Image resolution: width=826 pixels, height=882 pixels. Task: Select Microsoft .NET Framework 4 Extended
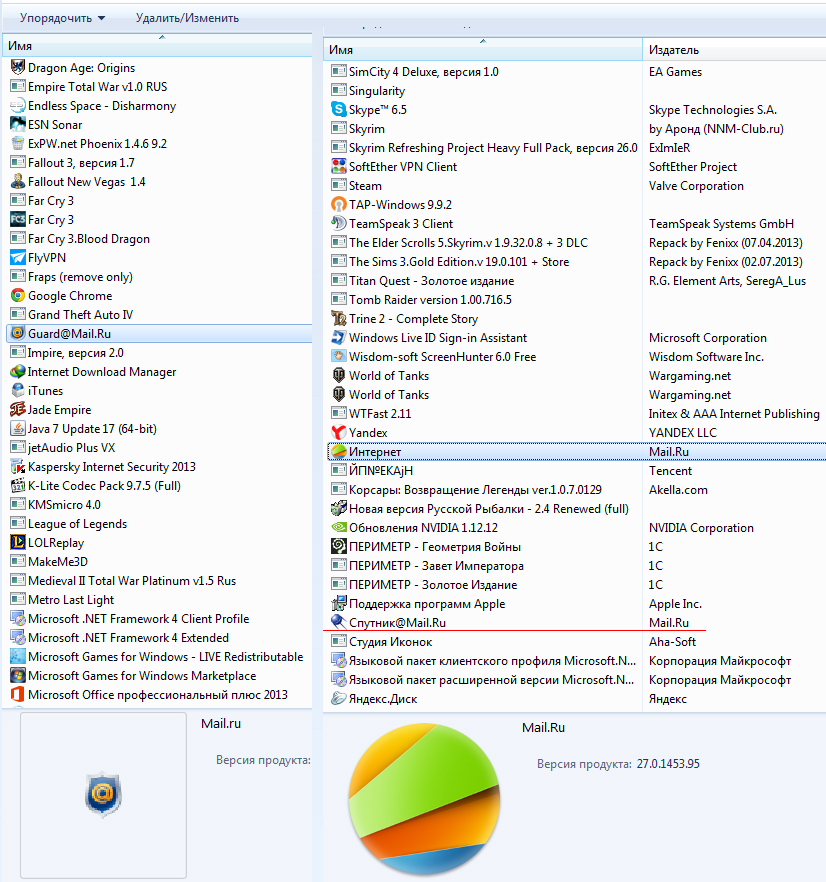coord(128,637)
